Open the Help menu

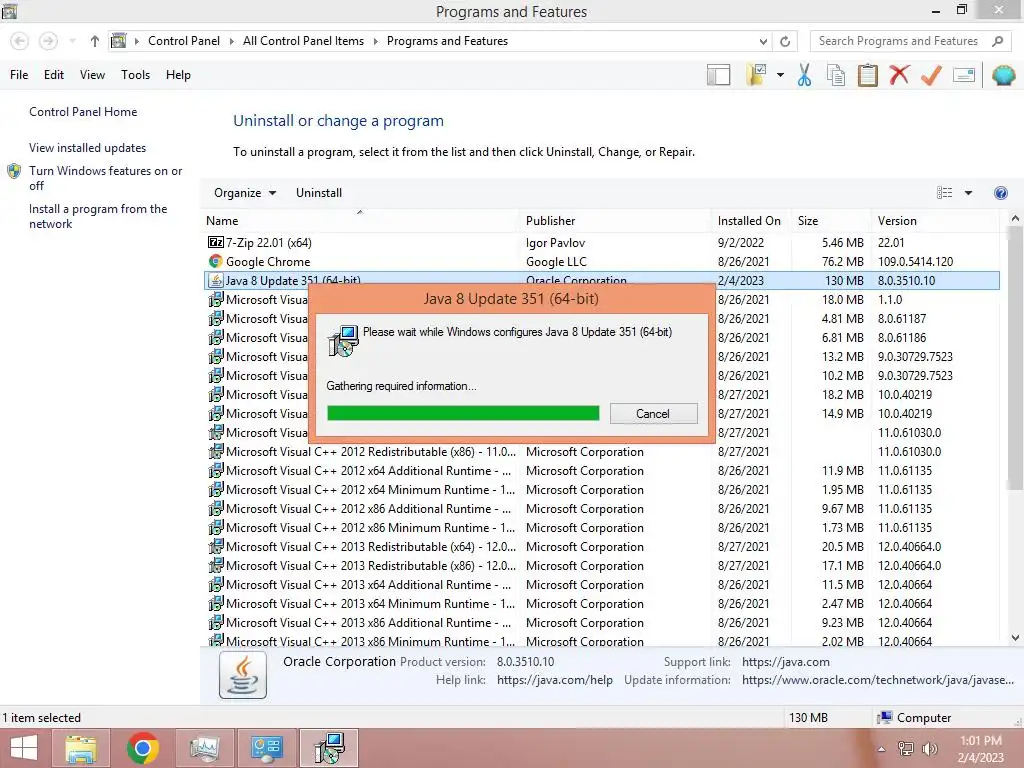click(178, 75)
